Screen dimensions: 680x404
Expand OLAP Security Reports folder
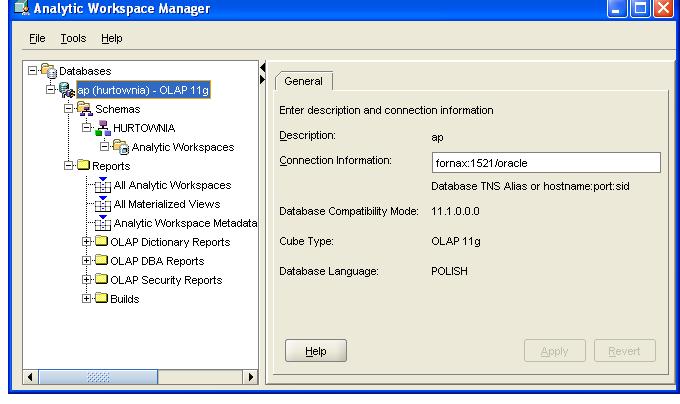(87, 280)
